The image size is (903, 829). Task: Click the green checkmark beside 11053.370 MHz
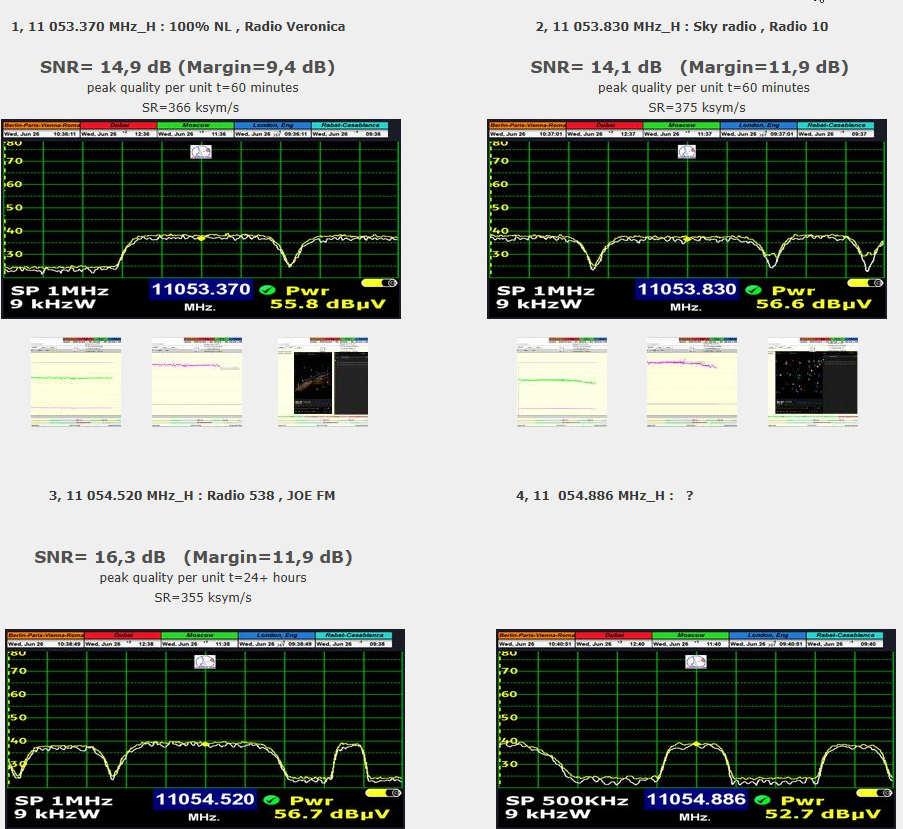click(267, 290)
